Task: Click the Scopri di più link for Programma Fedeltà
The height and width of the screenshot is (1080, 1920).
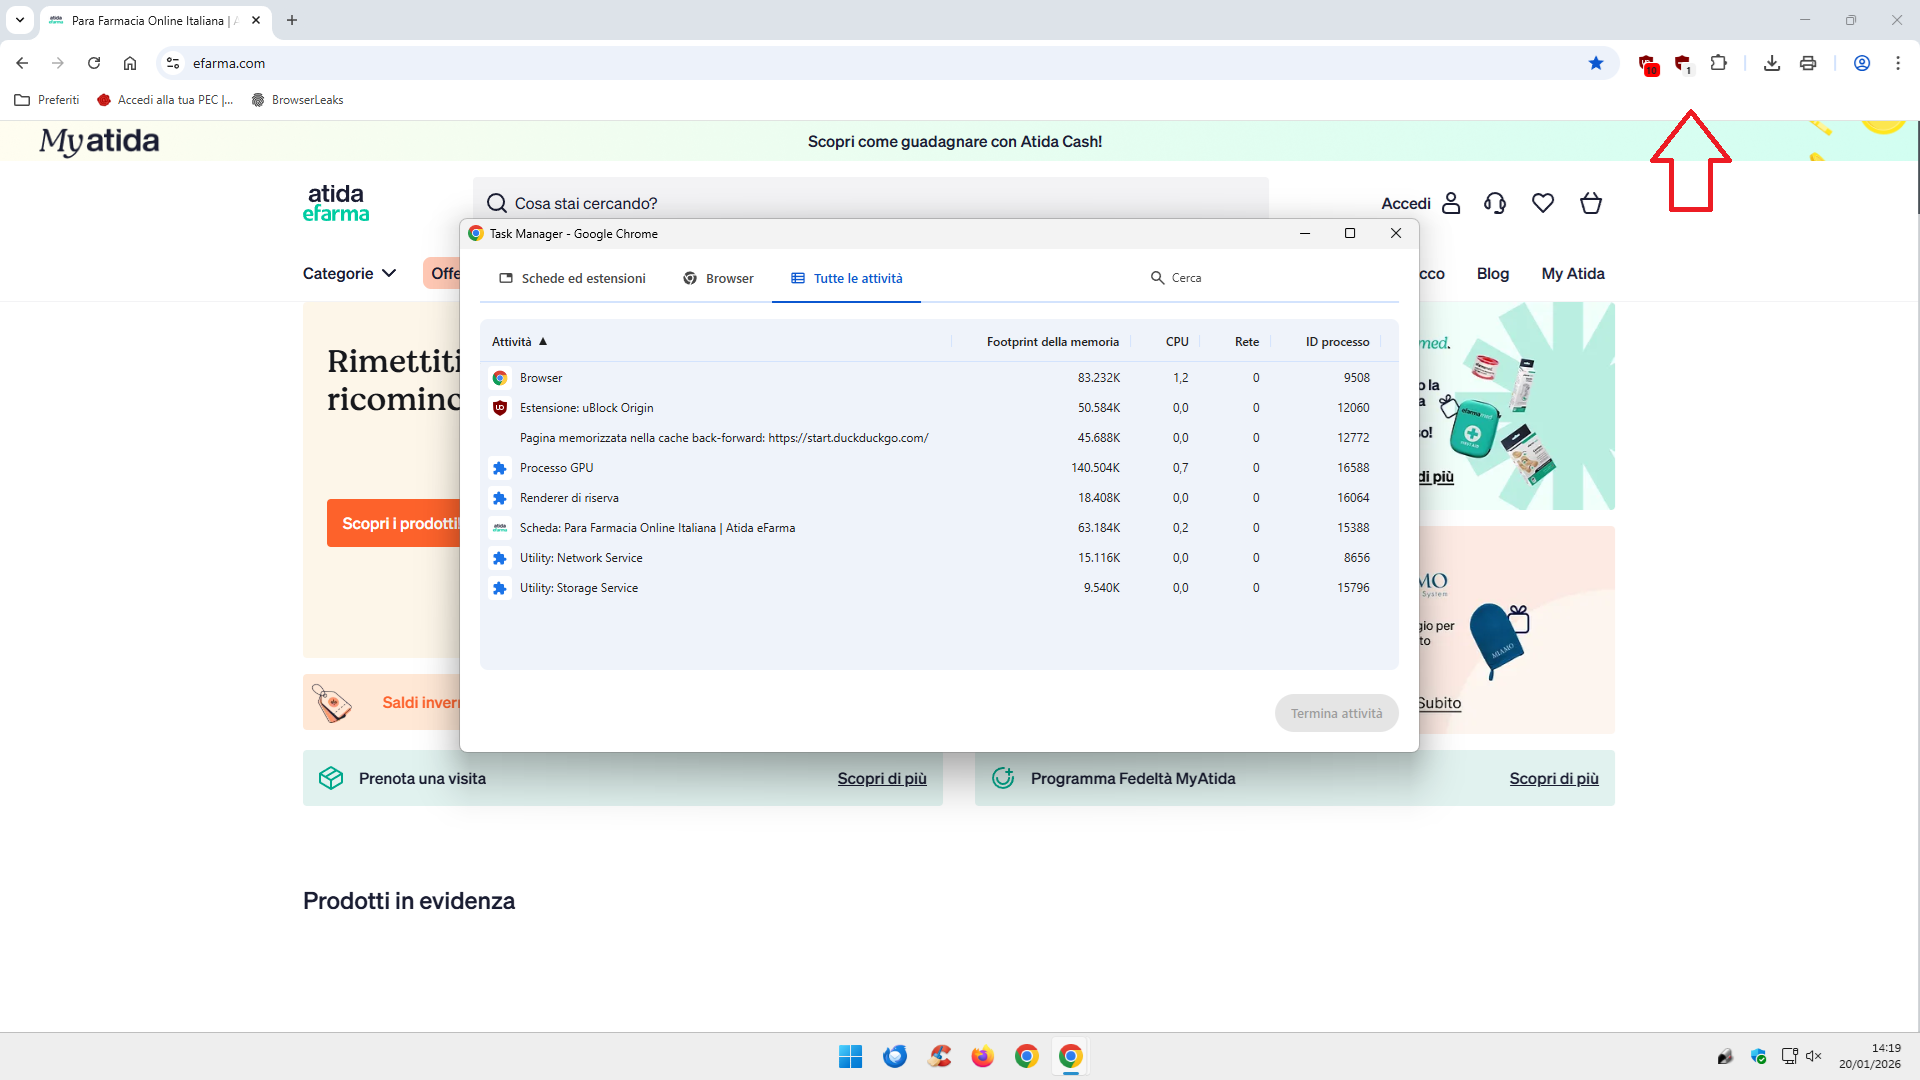Action: [1553, 778]
